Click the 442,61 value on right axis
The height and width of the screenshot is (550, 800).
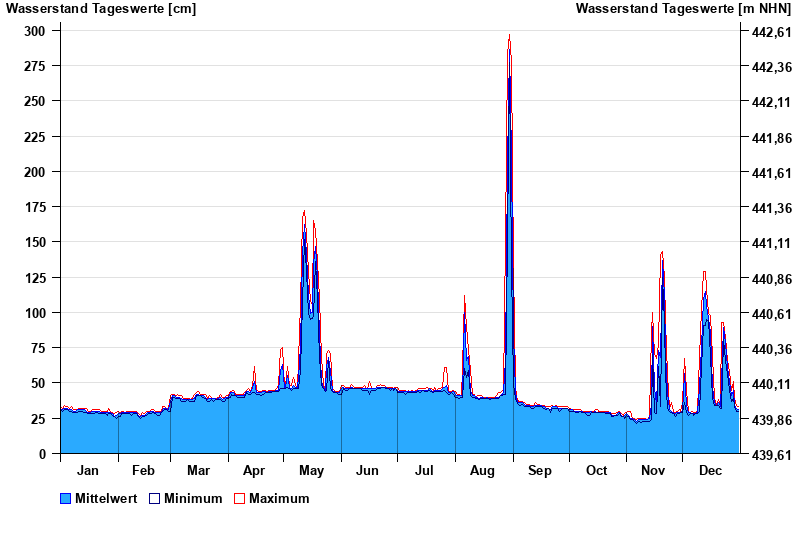click(770, 33)
